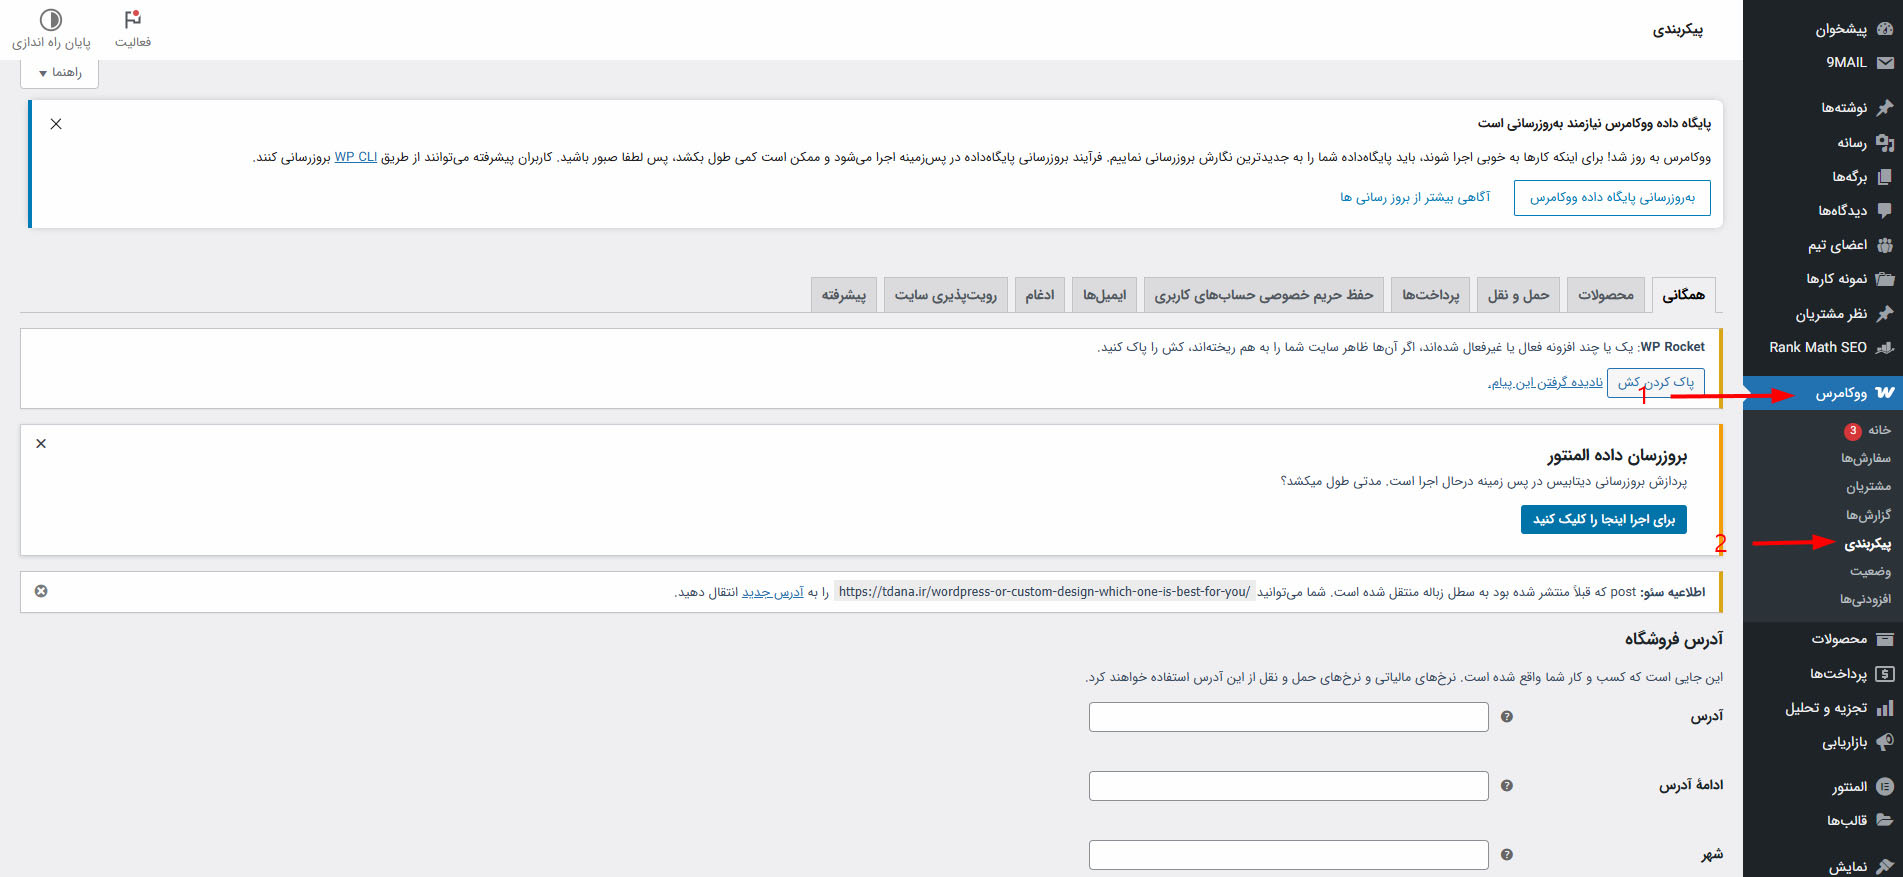
Task: Close the Elementor data updater notice
Action: click(41, 443)
